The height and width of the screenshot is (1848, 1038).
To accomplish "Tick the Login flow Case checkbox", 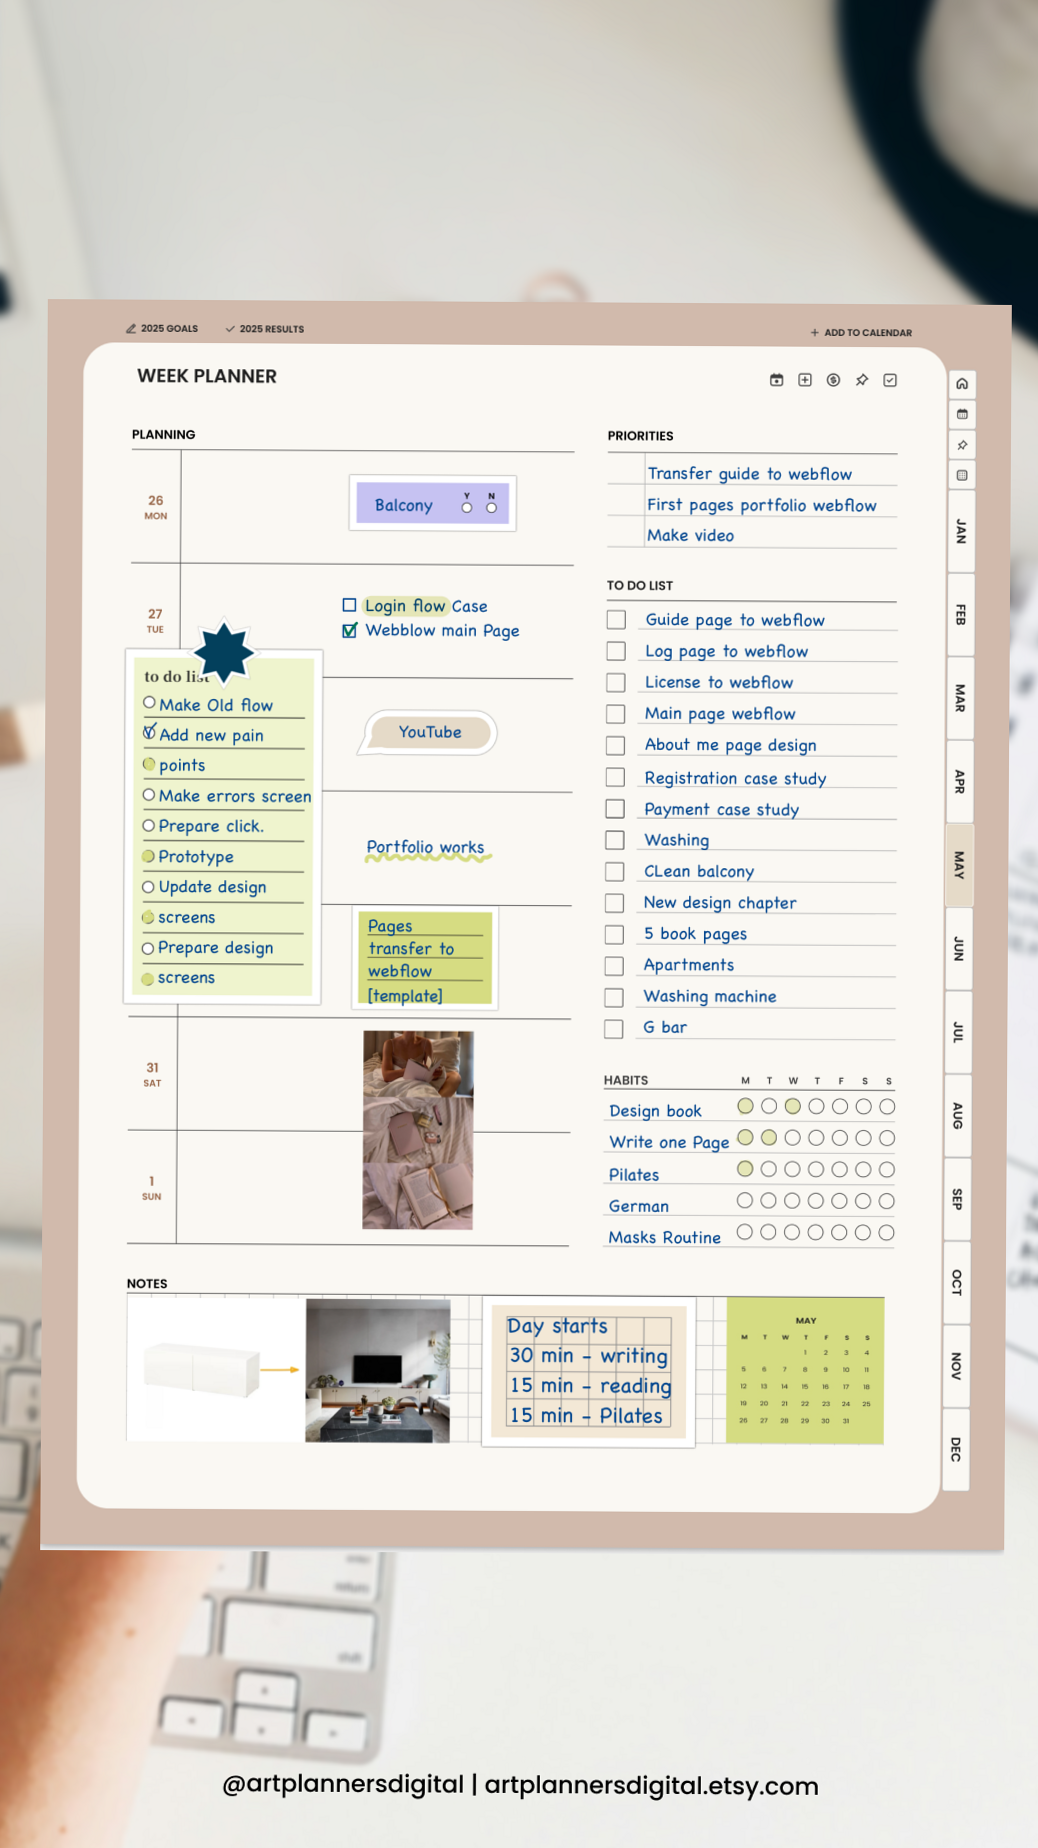I will [349, 605].
